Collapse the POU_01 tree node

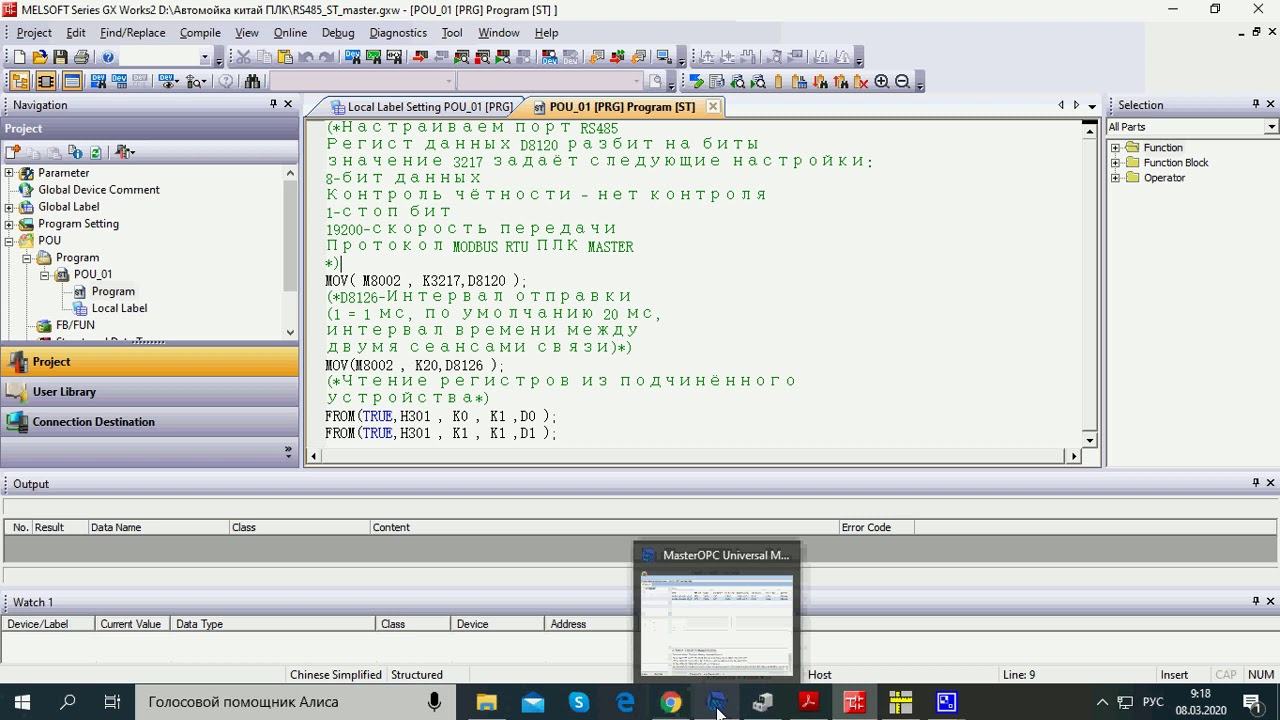click(x=44, y=275)
